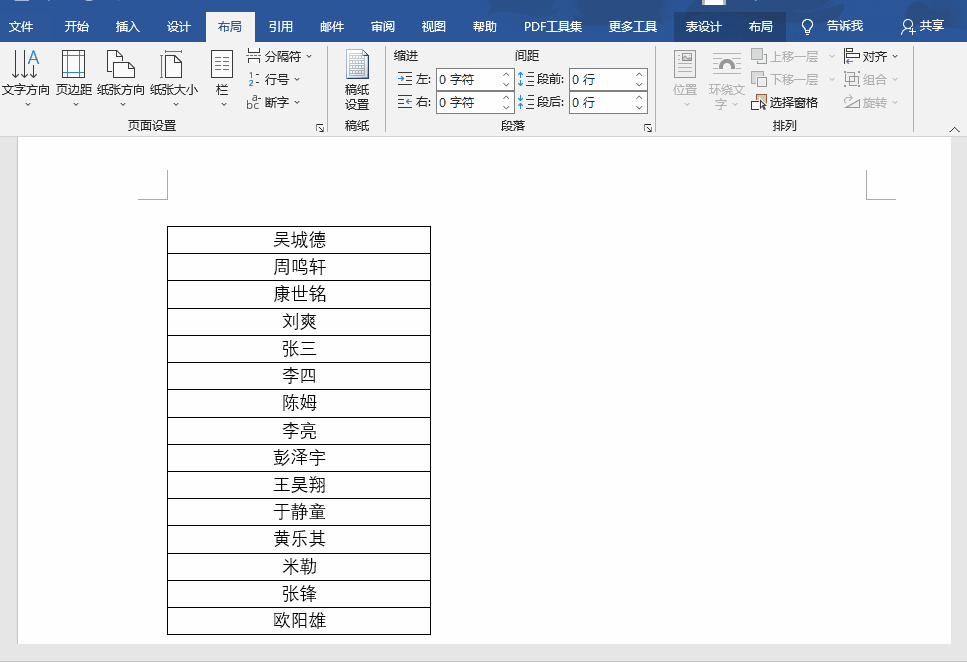The image size is (967, 662).
Task: Click table cell 周鸣轩
Action: pyautogui.click(x=299, y=267)
